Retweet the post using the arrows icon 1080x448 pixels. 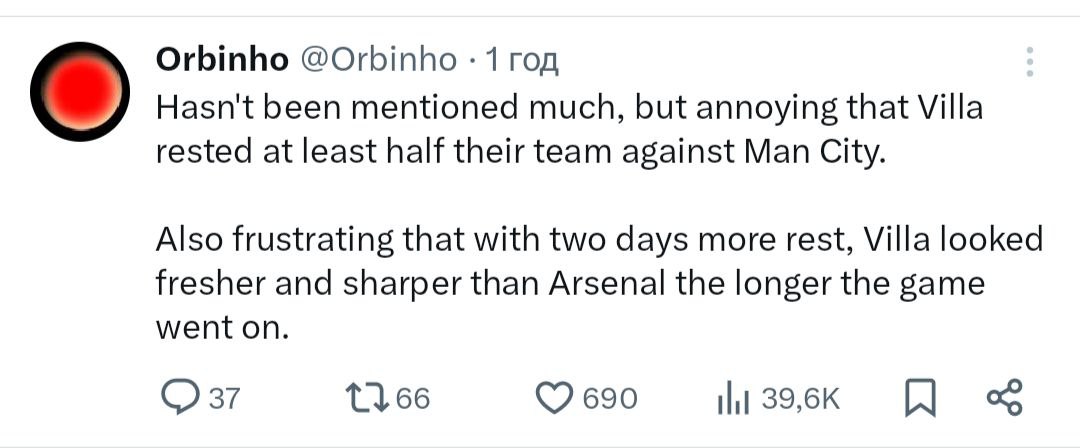click(x=375, y=398)
